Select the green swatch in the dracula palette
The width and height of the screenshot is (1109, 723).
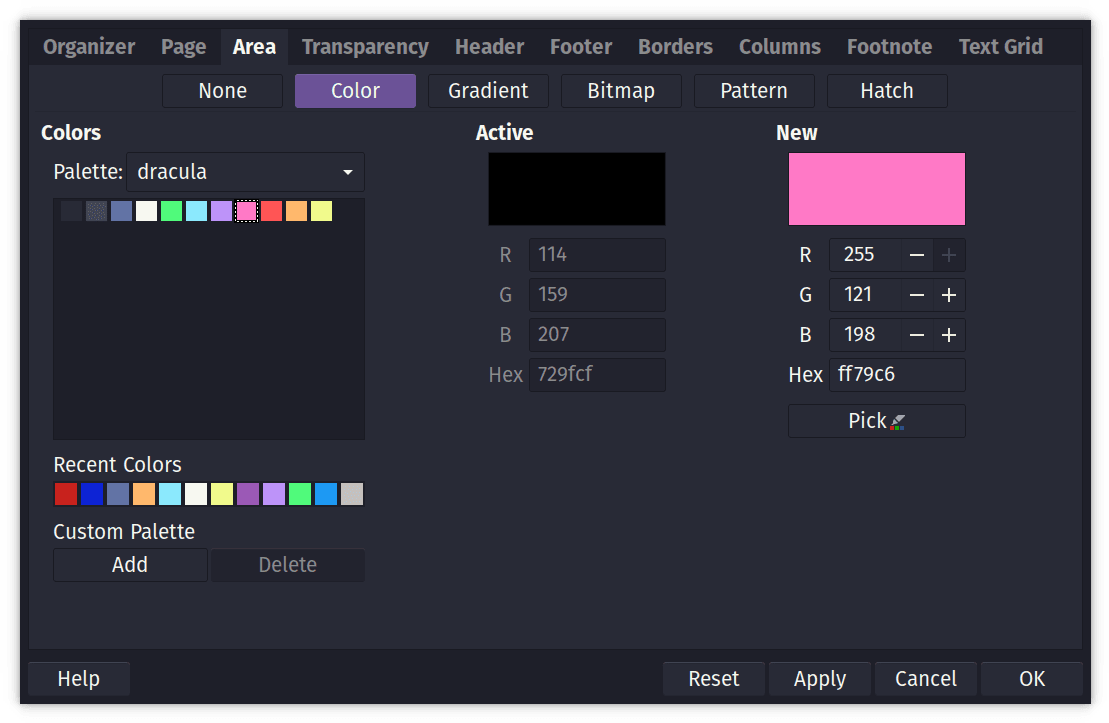(x=171, y=211)
